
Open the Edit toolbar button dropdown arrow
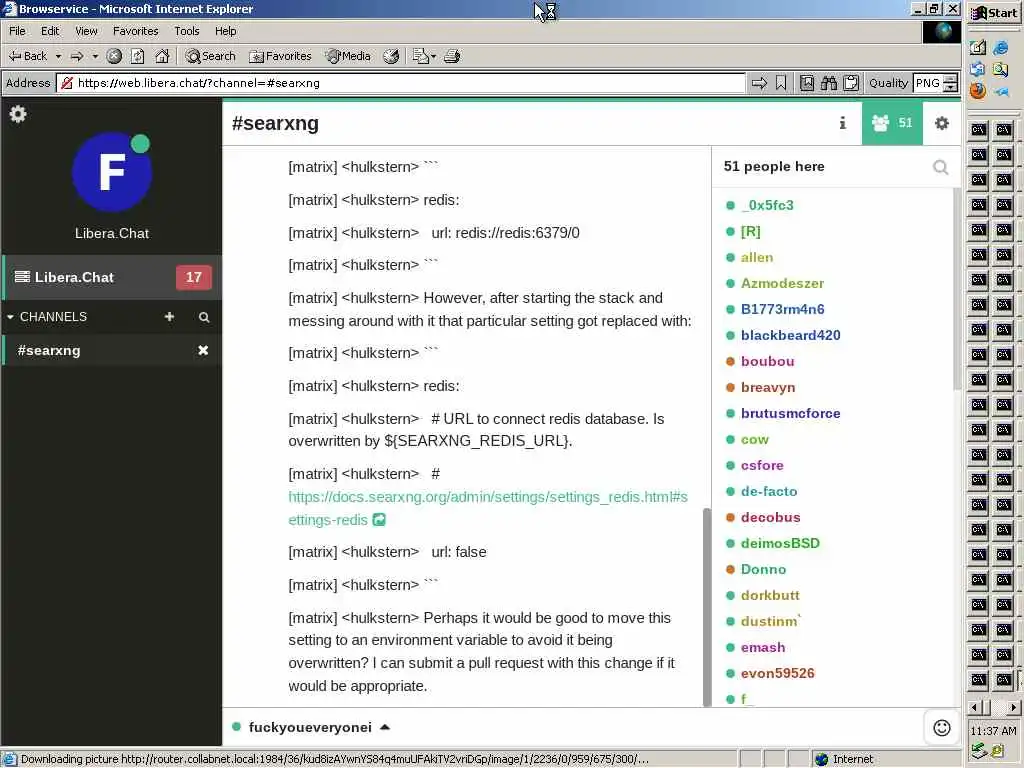433,56
